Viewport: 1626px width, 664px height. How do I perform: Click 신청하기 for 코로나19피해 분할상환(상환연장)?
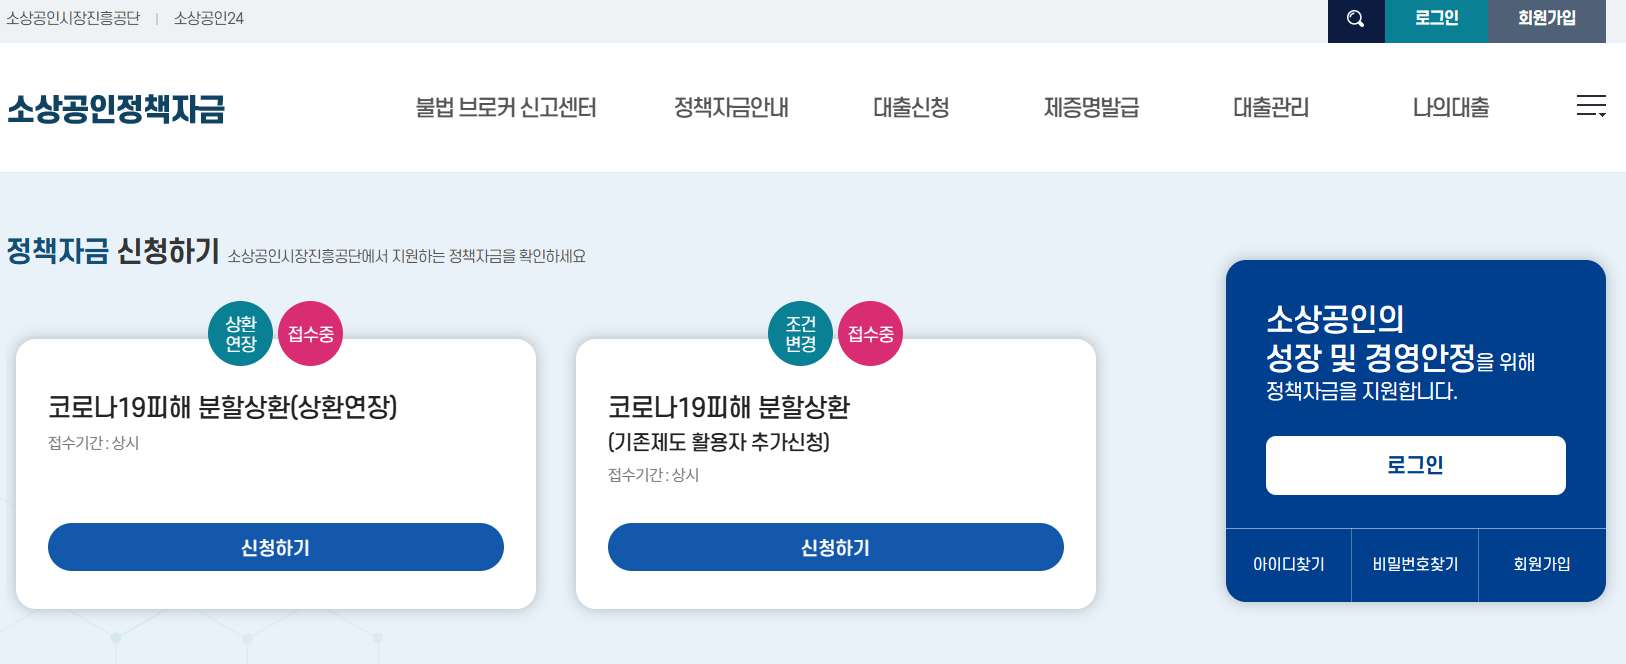click(x=276, y=547)
